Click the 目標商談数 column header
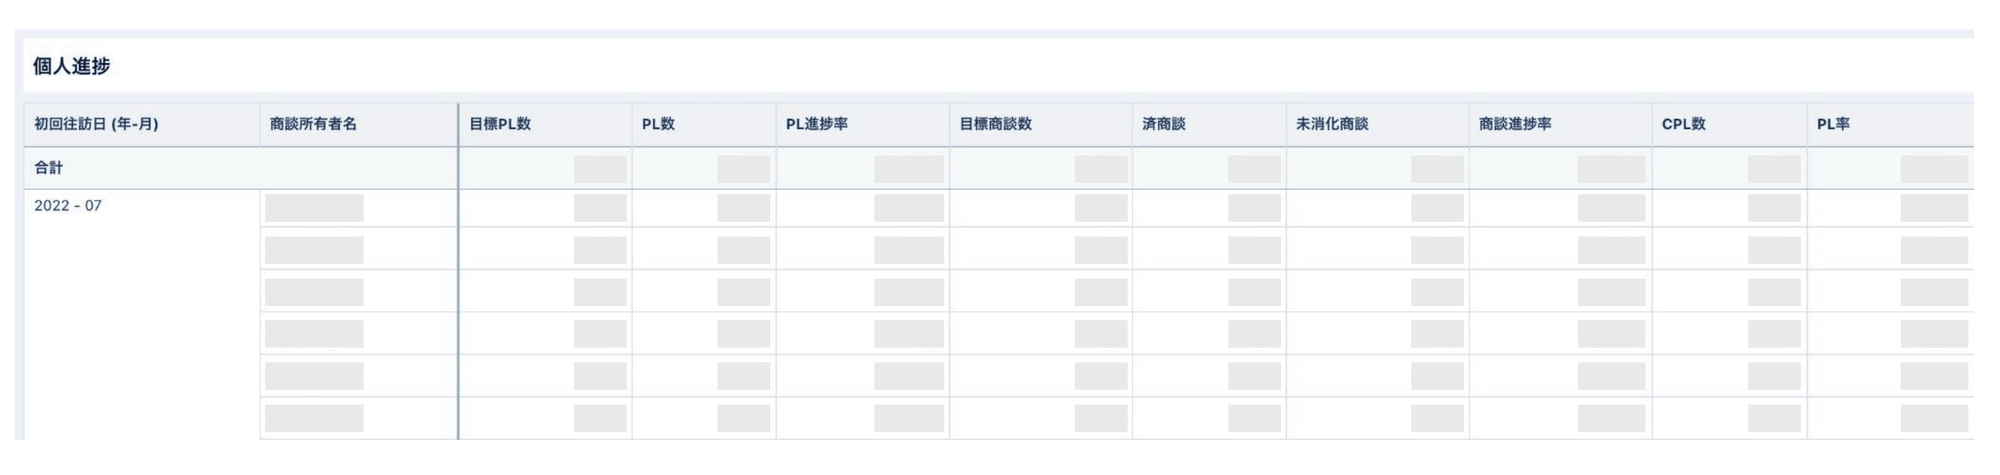This screenshot has width=2000, height=475. 995,125
